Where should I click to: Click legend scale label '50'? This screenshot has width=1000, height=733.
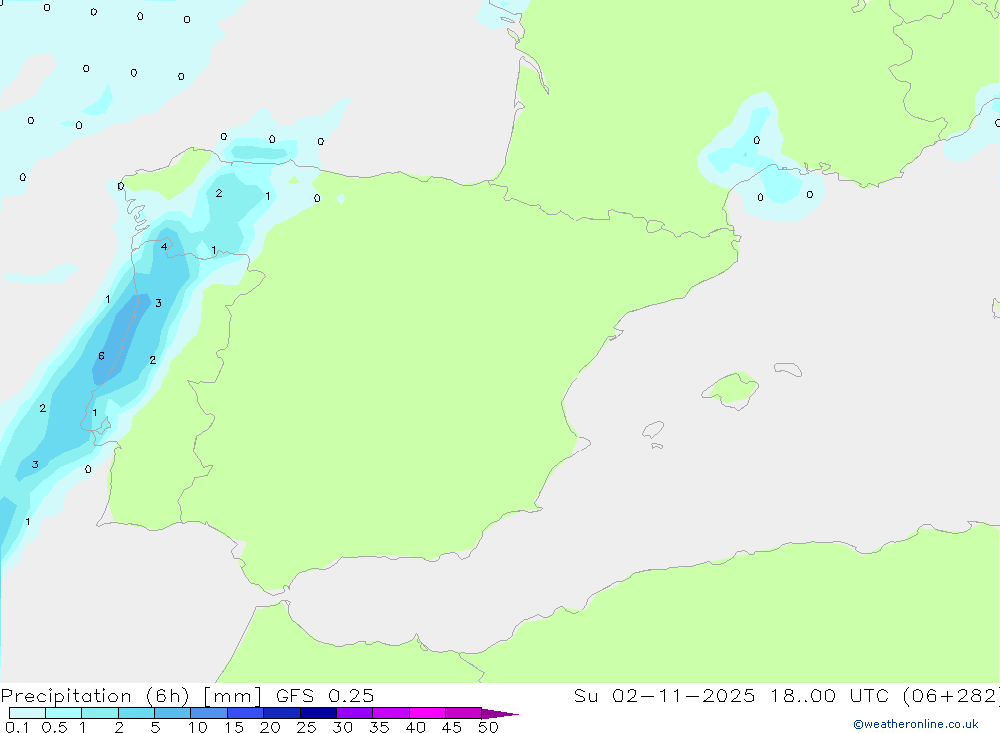pos(488,727)
